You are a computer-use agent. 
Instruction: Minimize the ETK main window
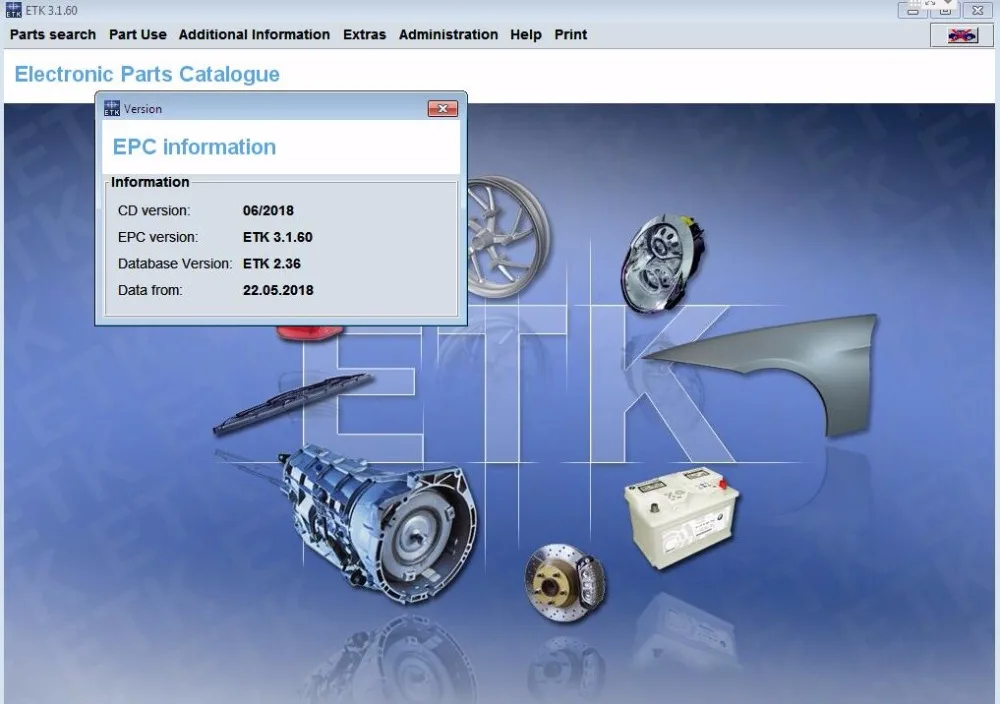(913, 10)
